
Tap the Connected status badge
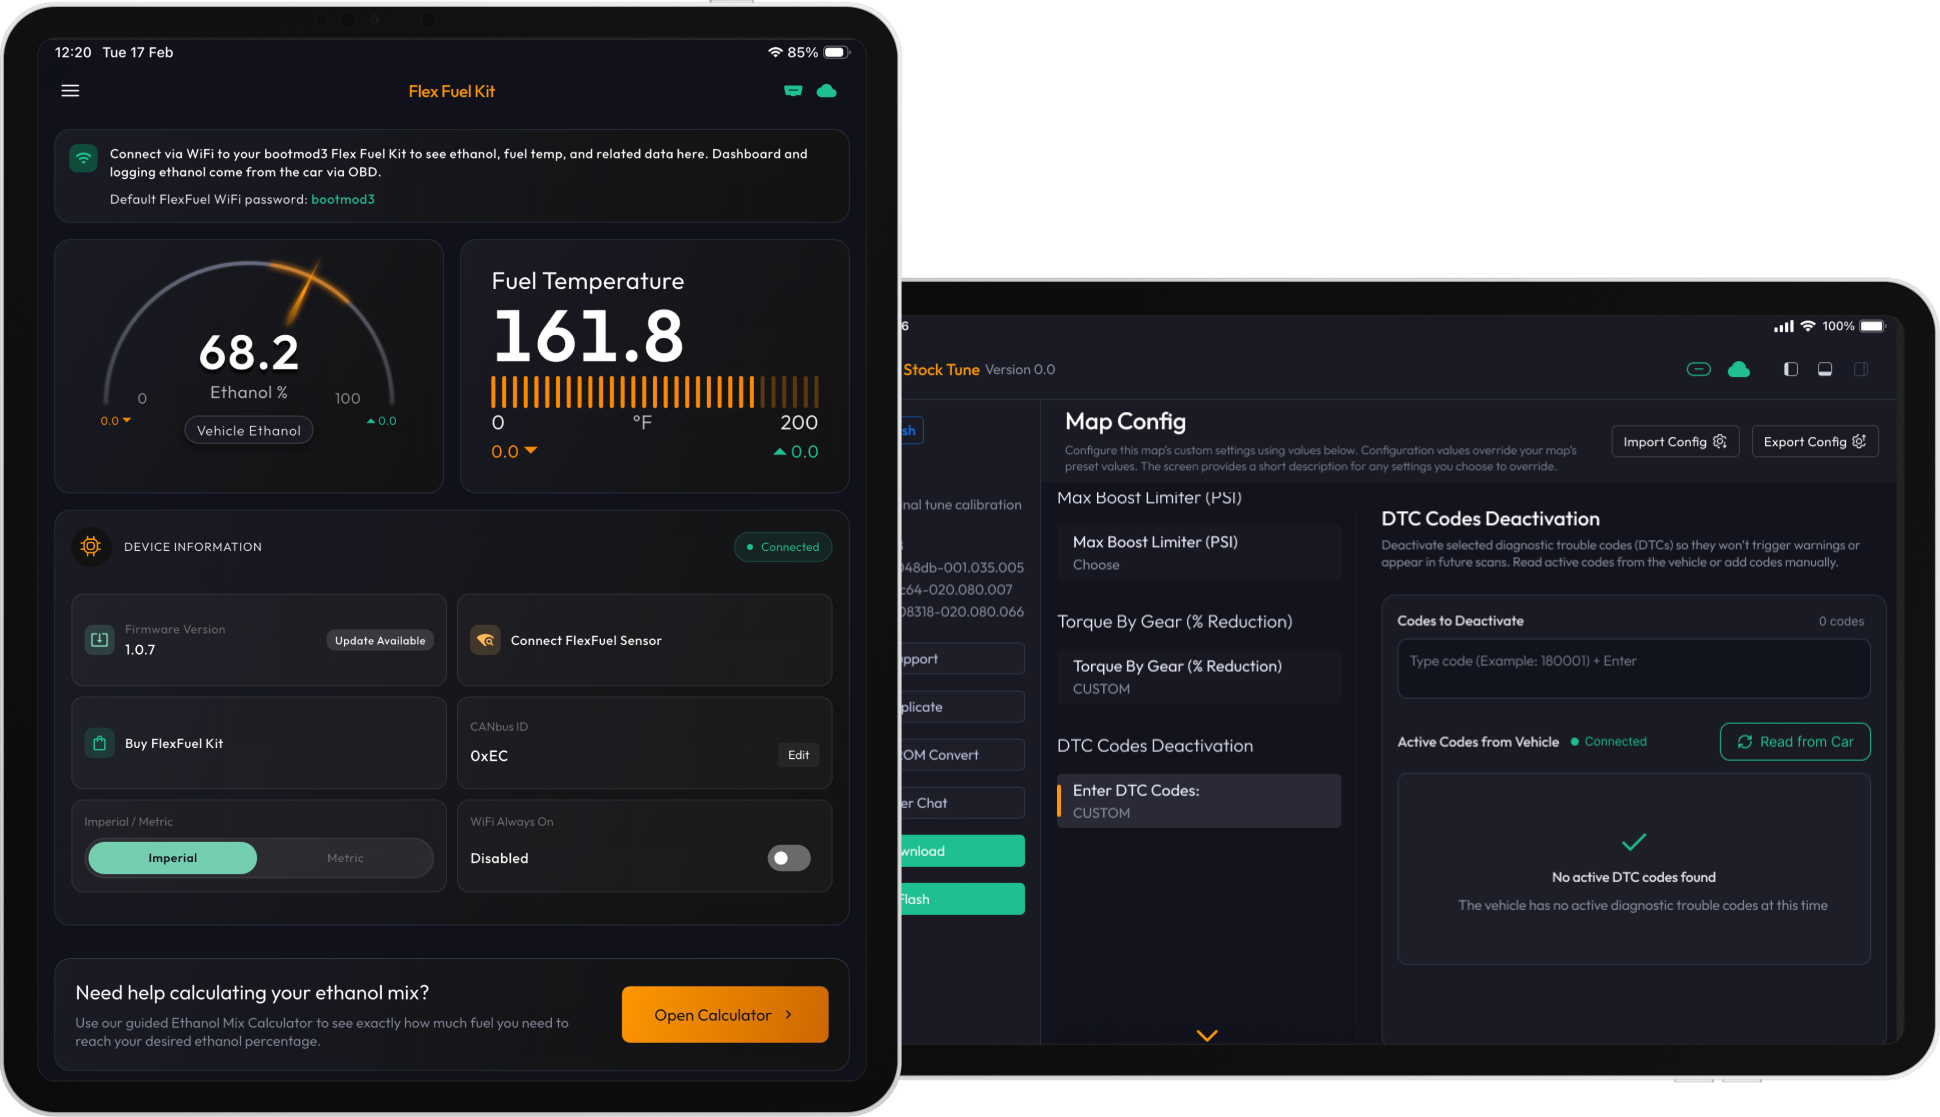[783, 547]
